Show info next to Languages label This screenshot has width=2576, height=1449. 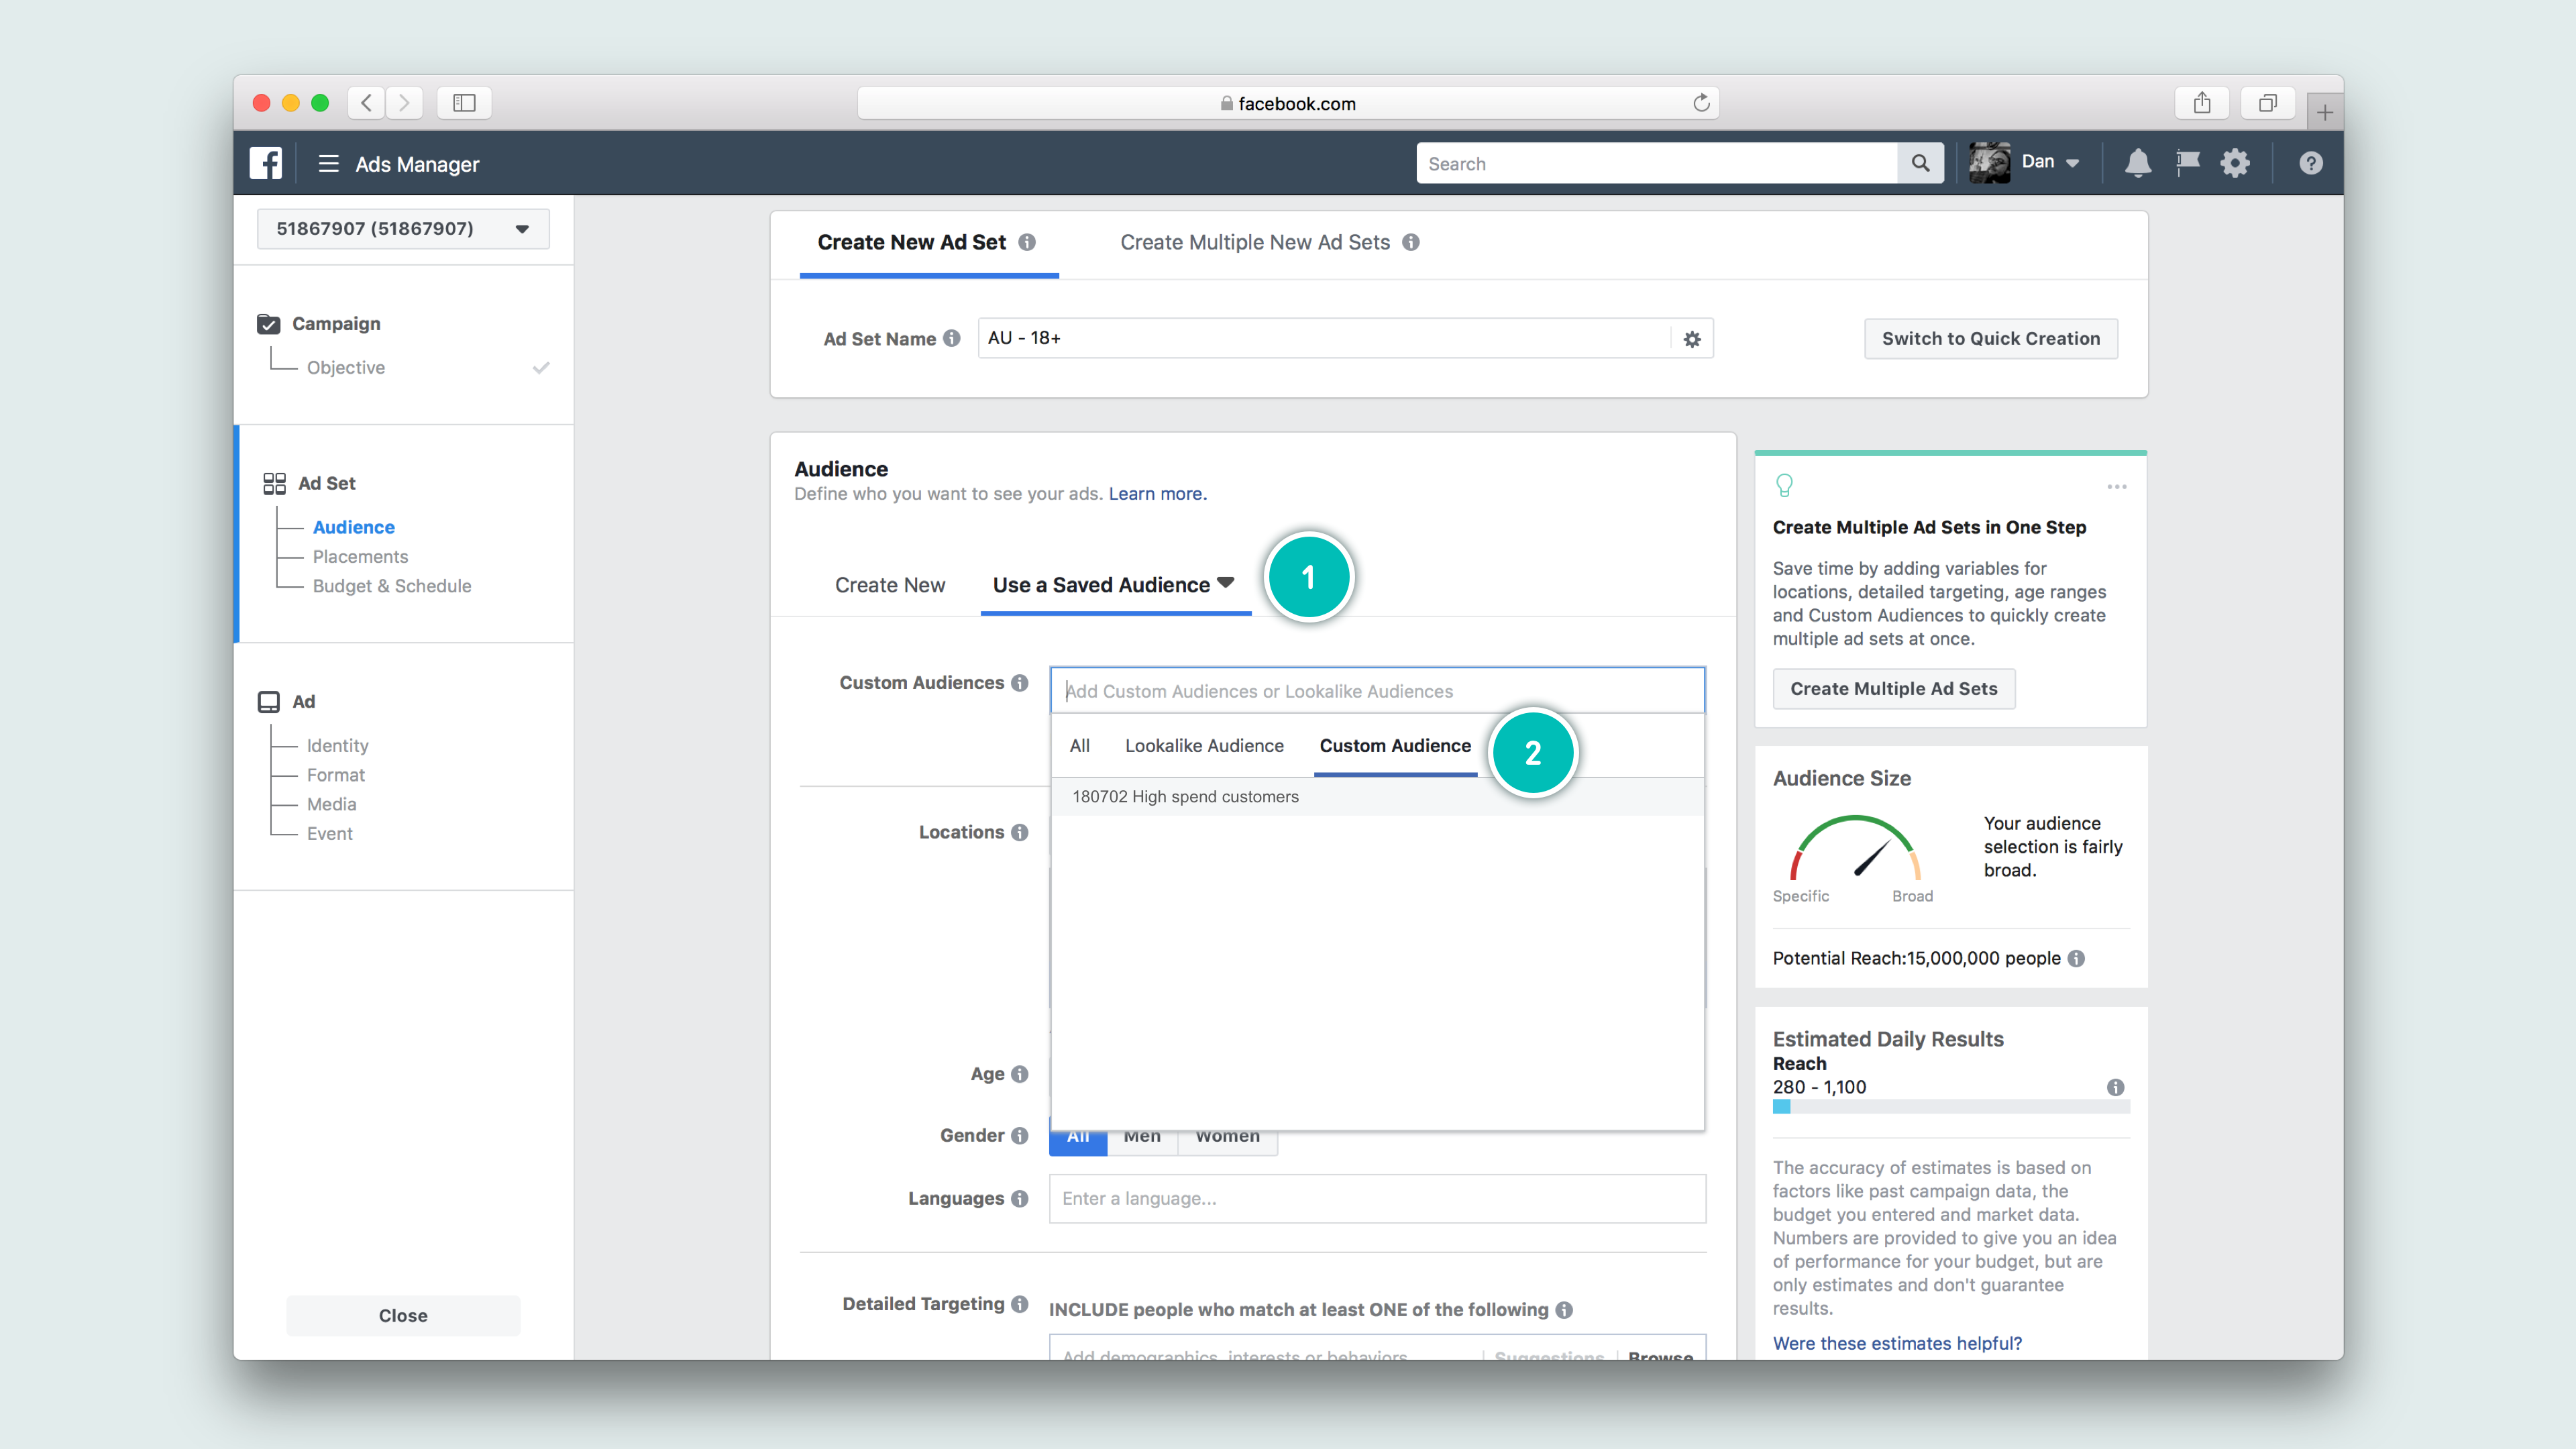pos(1020,1198)
